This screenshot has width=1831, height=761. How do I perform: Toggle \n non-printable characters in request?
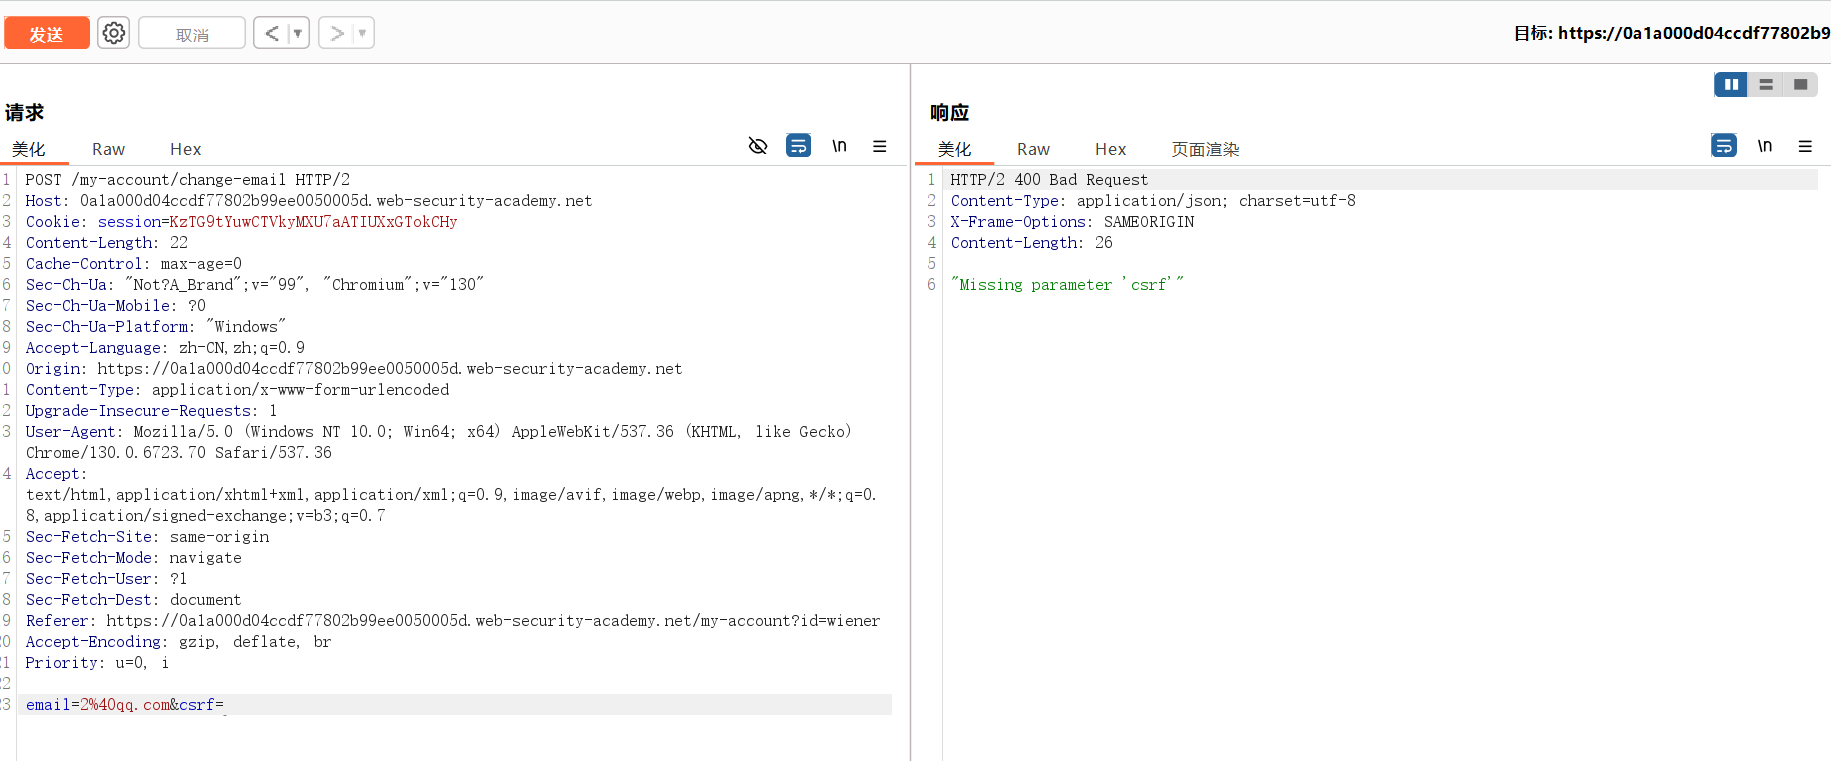[839, 146]
